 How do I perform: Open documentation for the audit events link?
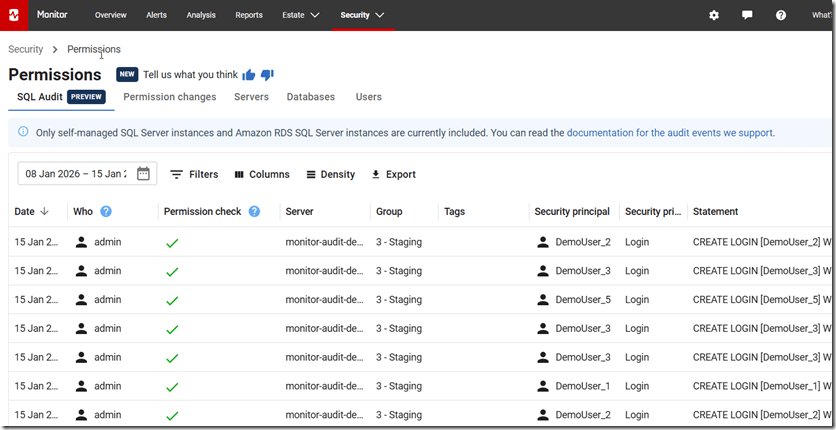pyautogui.click(x=670, y=132)
